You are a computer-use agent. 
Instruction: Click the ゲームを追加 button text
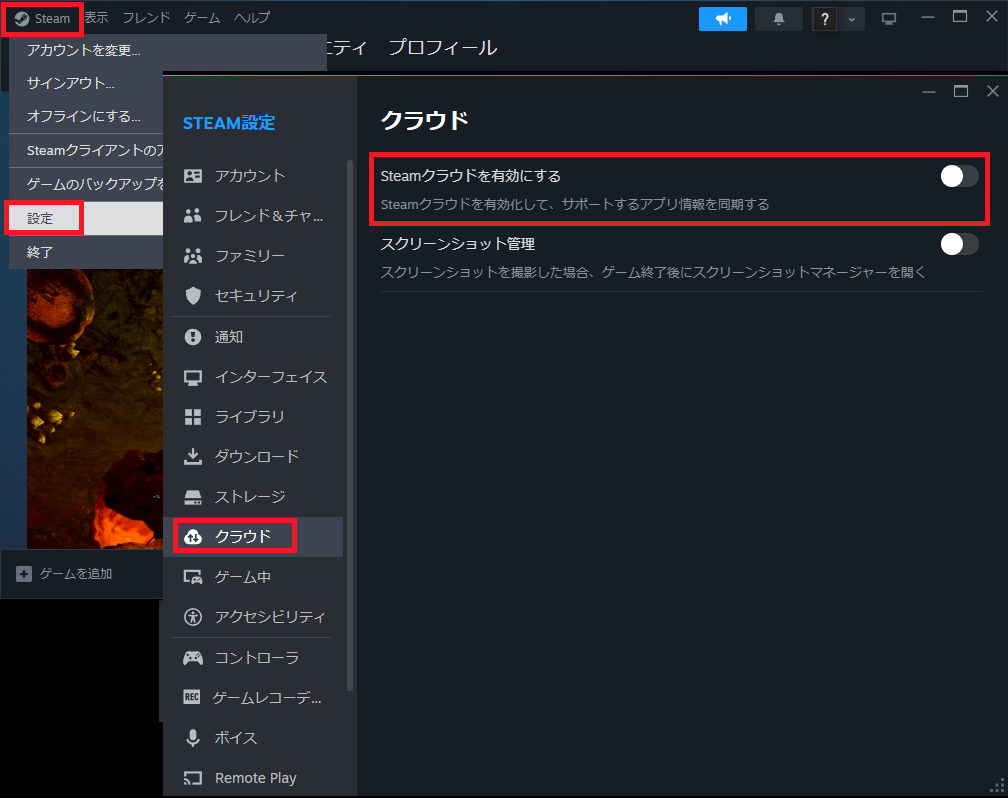click(76, 574)
